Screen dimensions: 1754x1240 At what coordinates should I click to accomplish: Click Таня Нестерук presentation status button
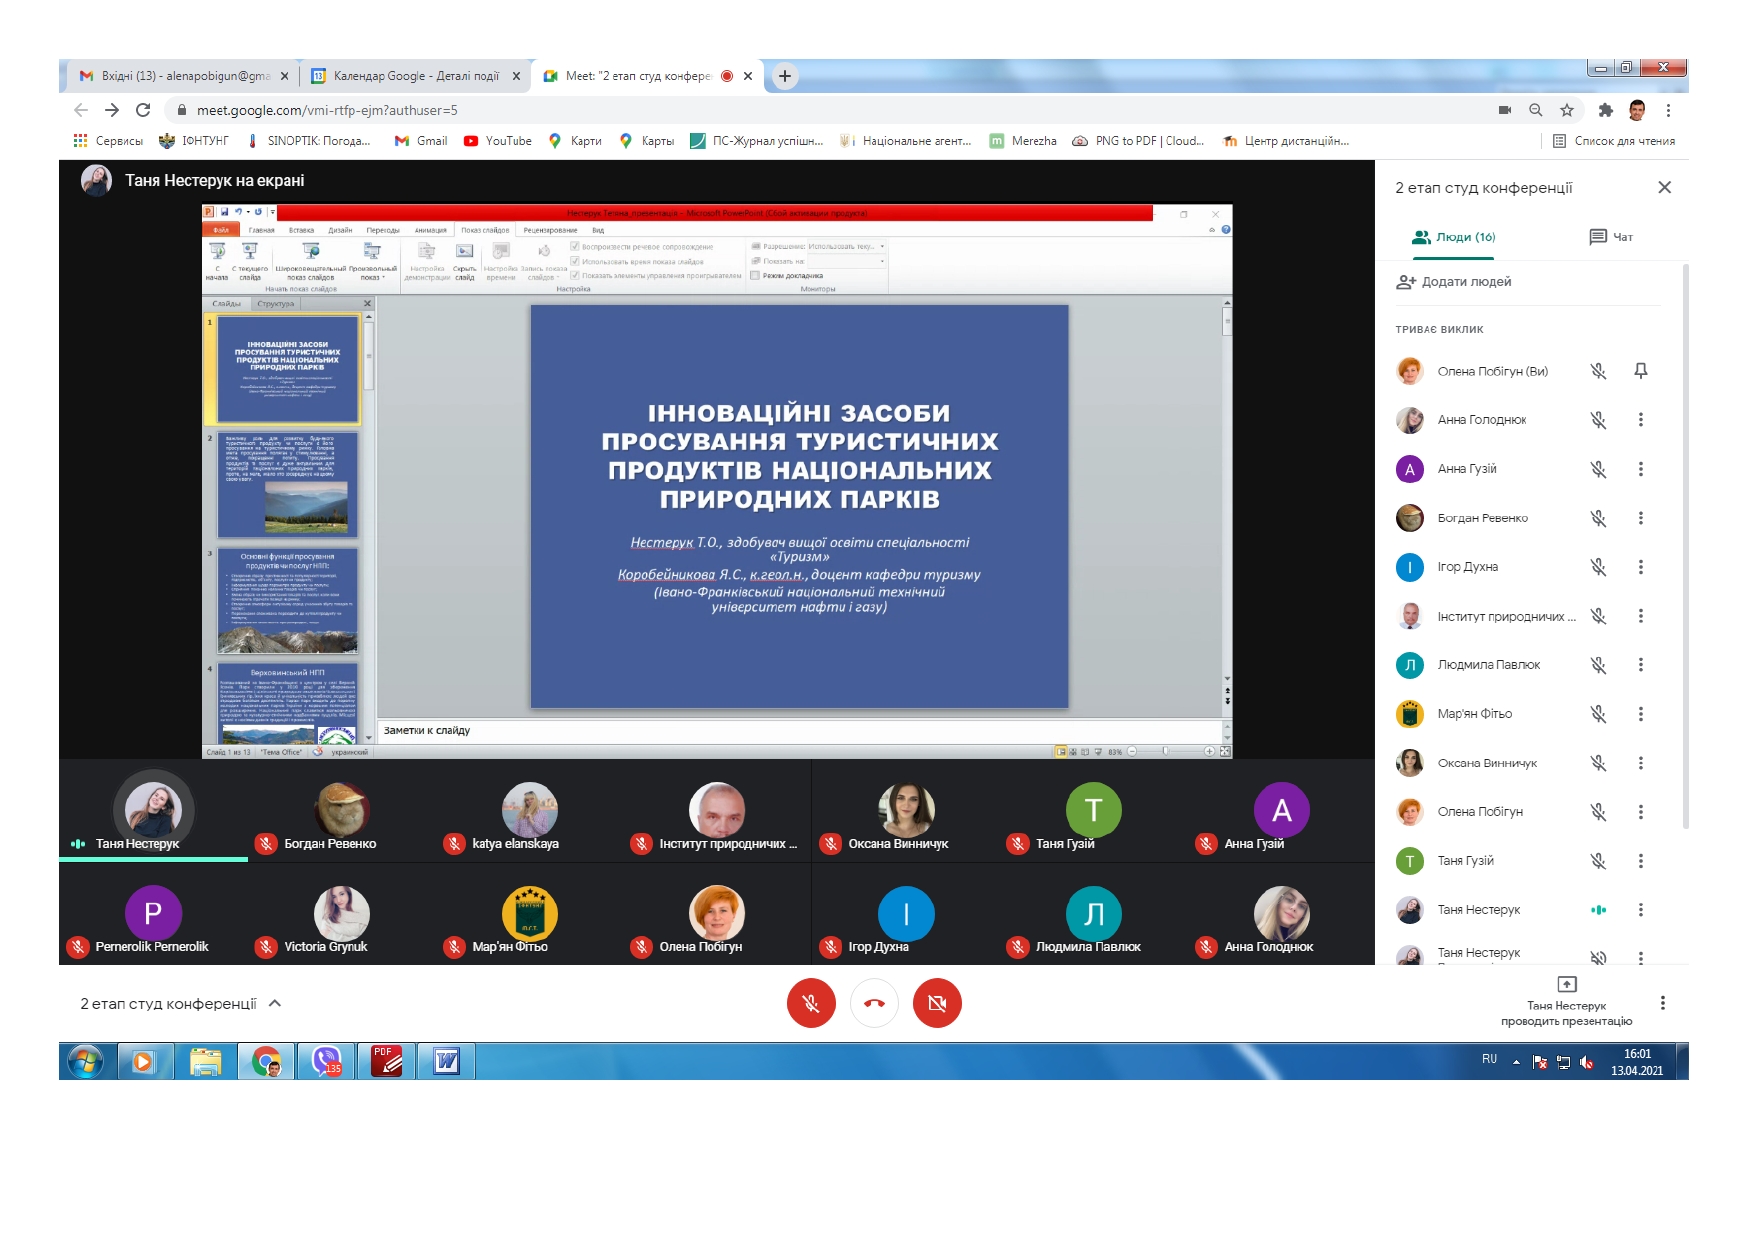point(1566,1002)
